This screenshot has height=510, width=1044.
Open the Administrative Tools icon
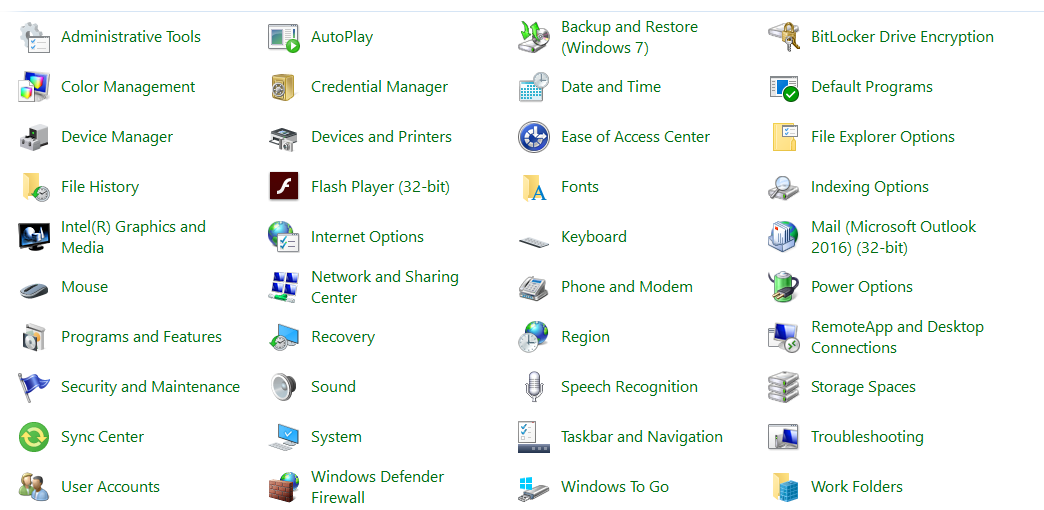tap(34, 37)
